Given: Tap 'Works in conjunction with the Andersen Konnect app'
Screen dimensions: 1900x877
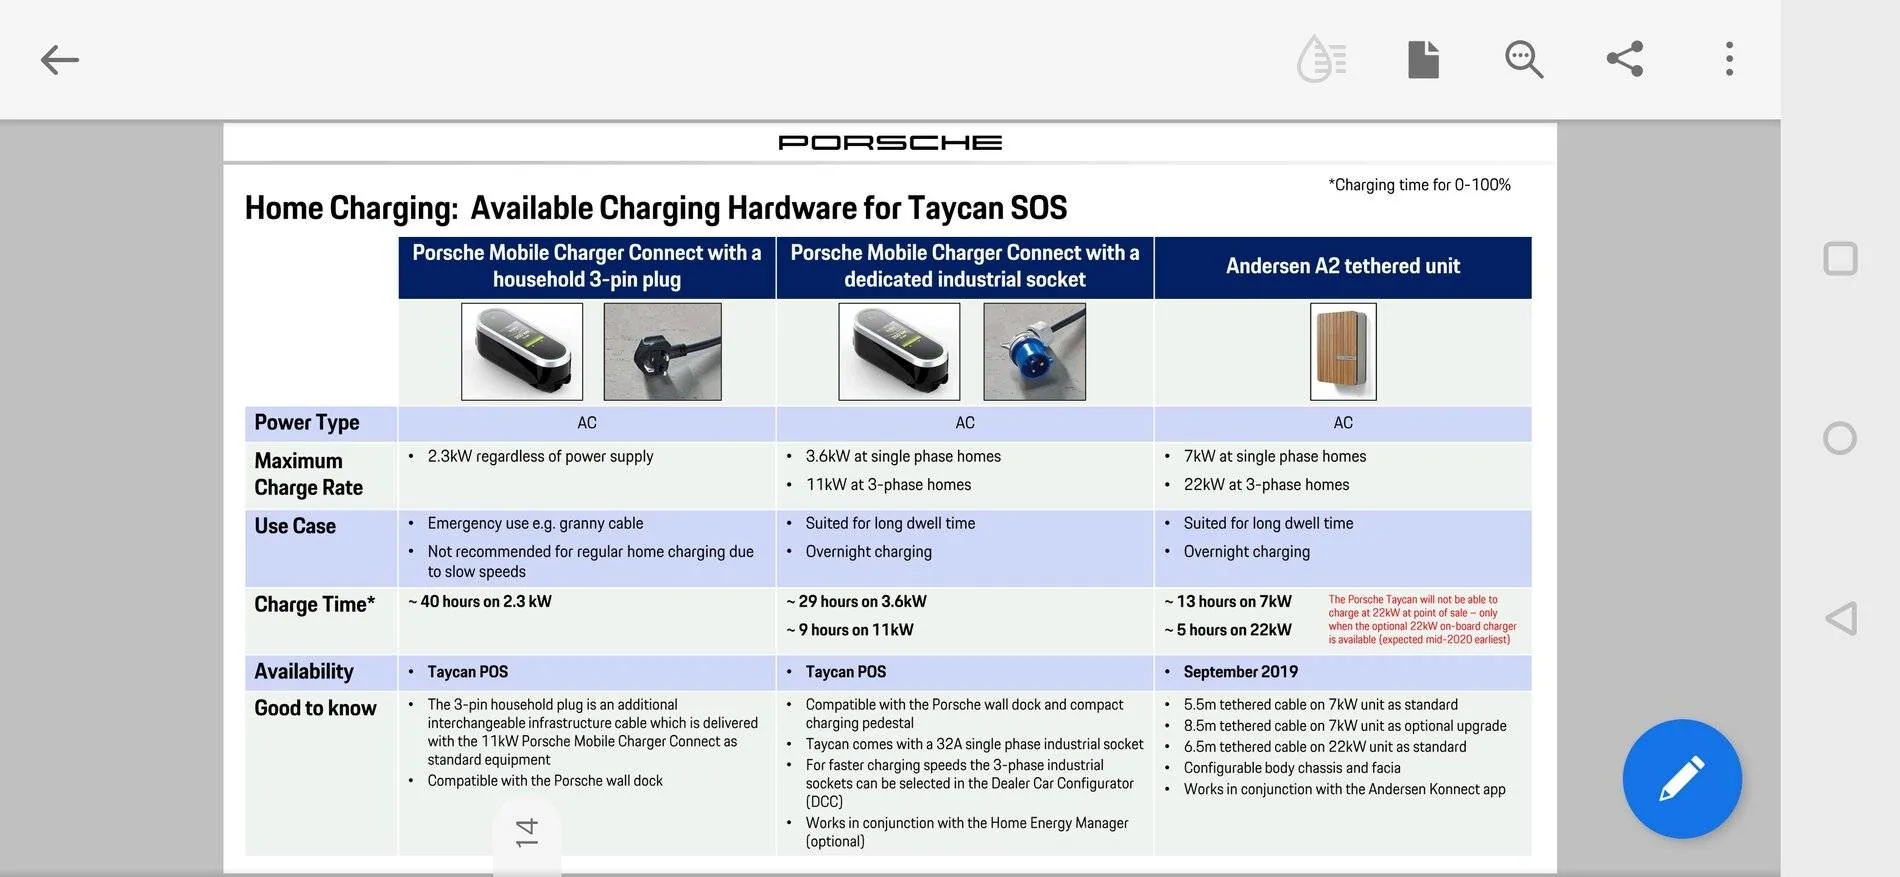Looking at the screenshot, I should point(1344,789).
